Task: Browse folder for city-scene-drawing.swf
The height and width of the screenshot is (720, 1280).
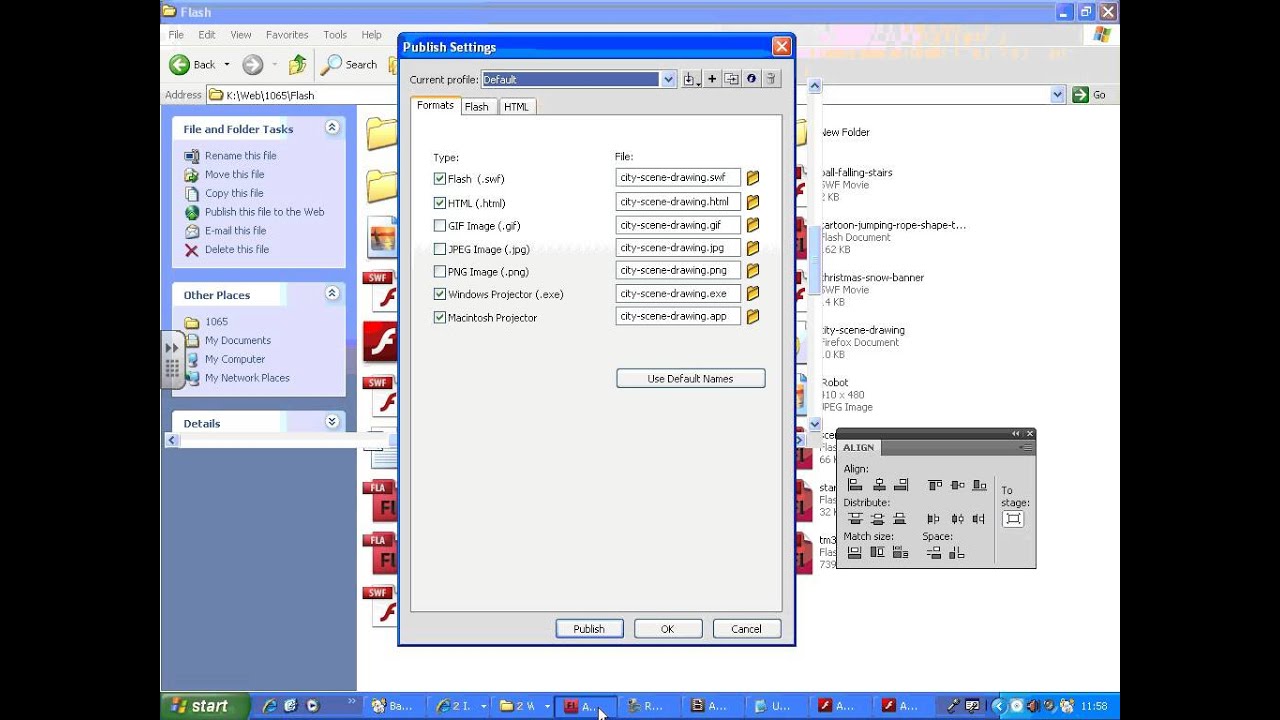Action: (753, 178)
